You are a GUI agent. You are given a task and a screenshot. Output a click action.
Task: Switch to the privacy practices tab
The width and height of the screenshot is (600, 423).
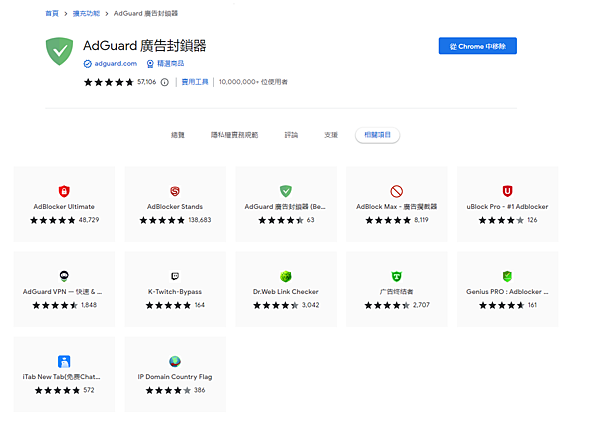[x=235, y=135]
